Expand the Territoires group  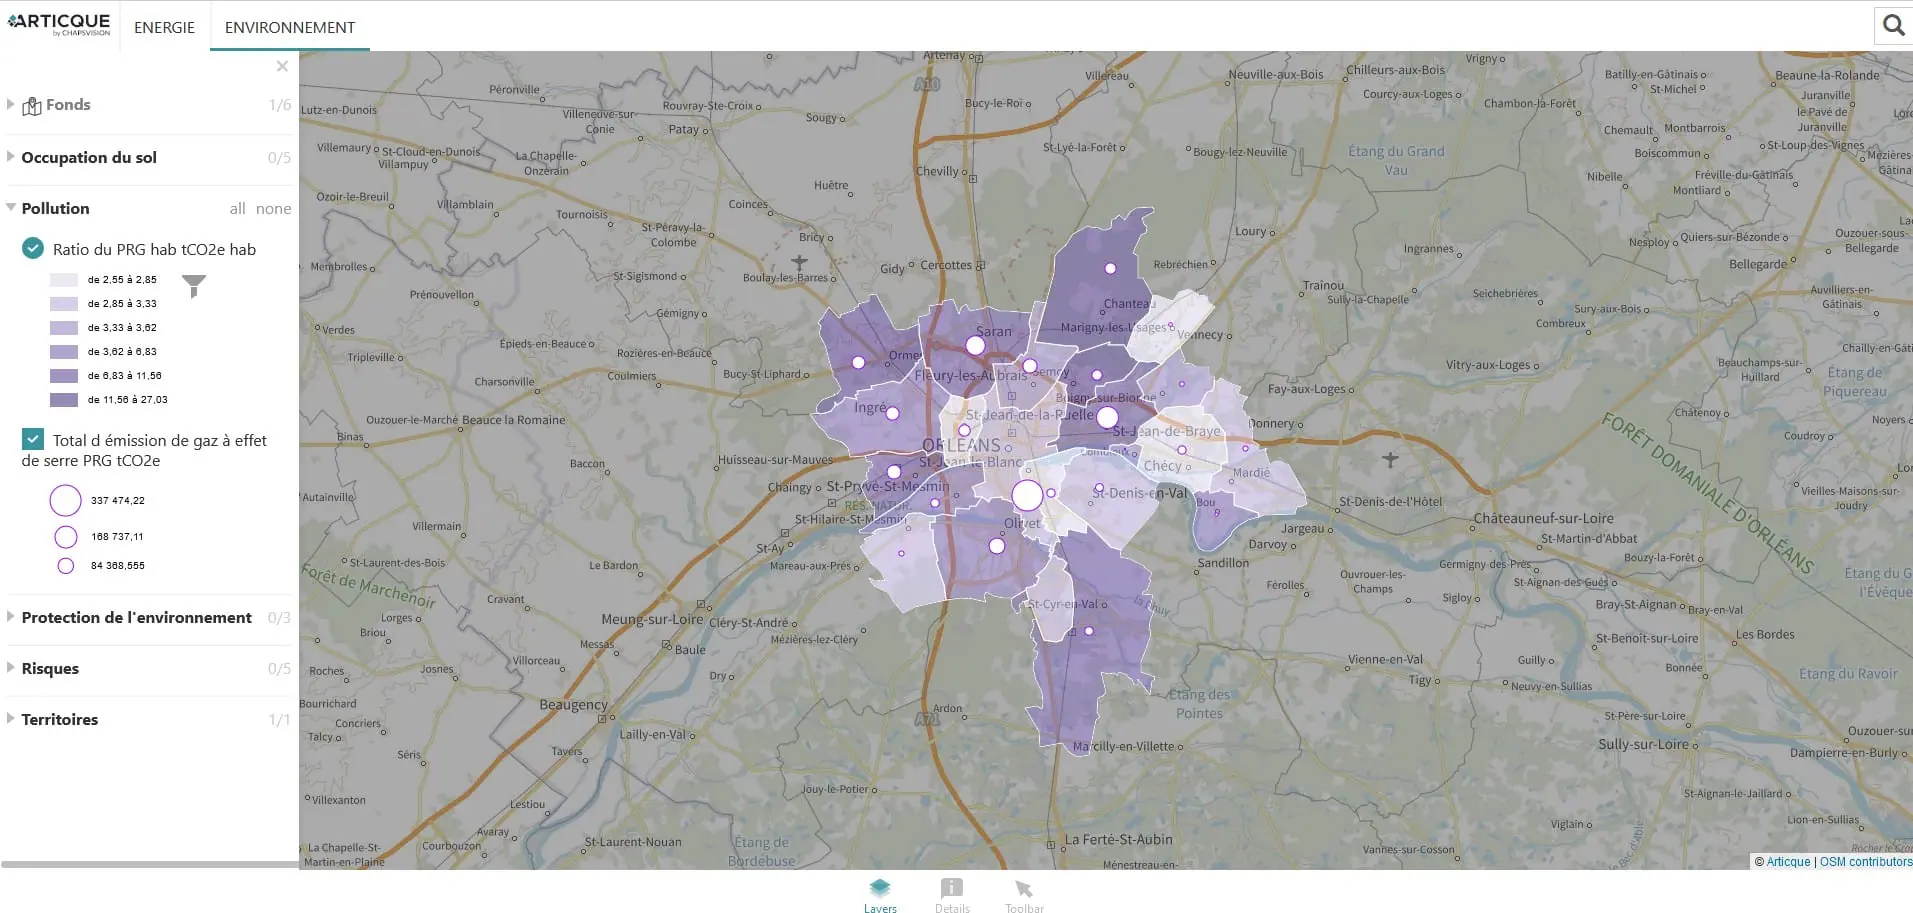point(11,719)
